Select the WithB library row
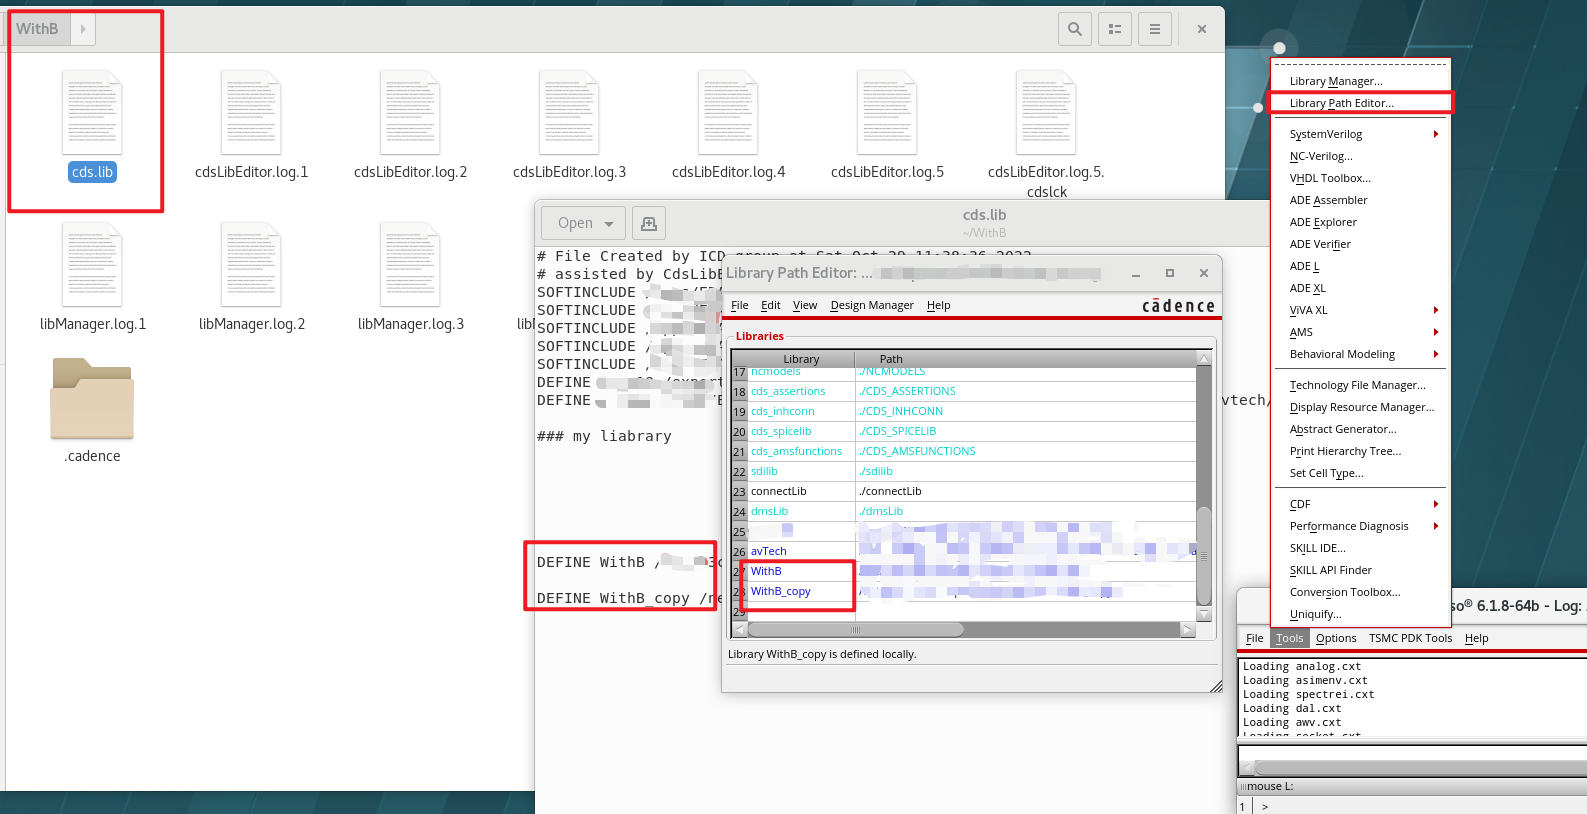Viewport: 1587px width, 814px height. pos(964,571)
